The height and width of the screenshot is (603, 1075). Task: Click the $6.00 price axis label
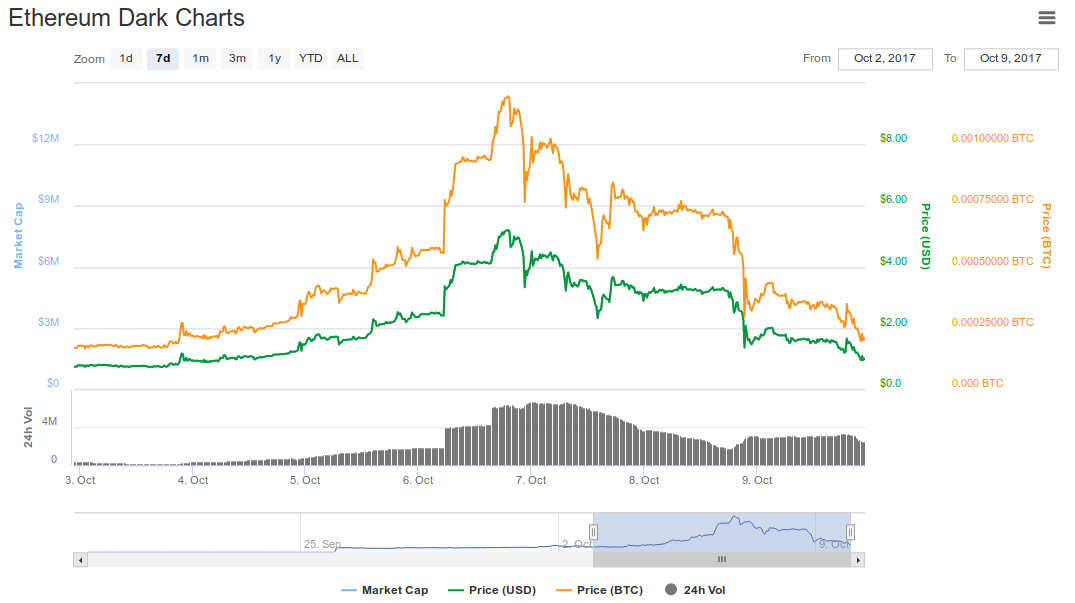pyautogui.click(x=893, y=199)
